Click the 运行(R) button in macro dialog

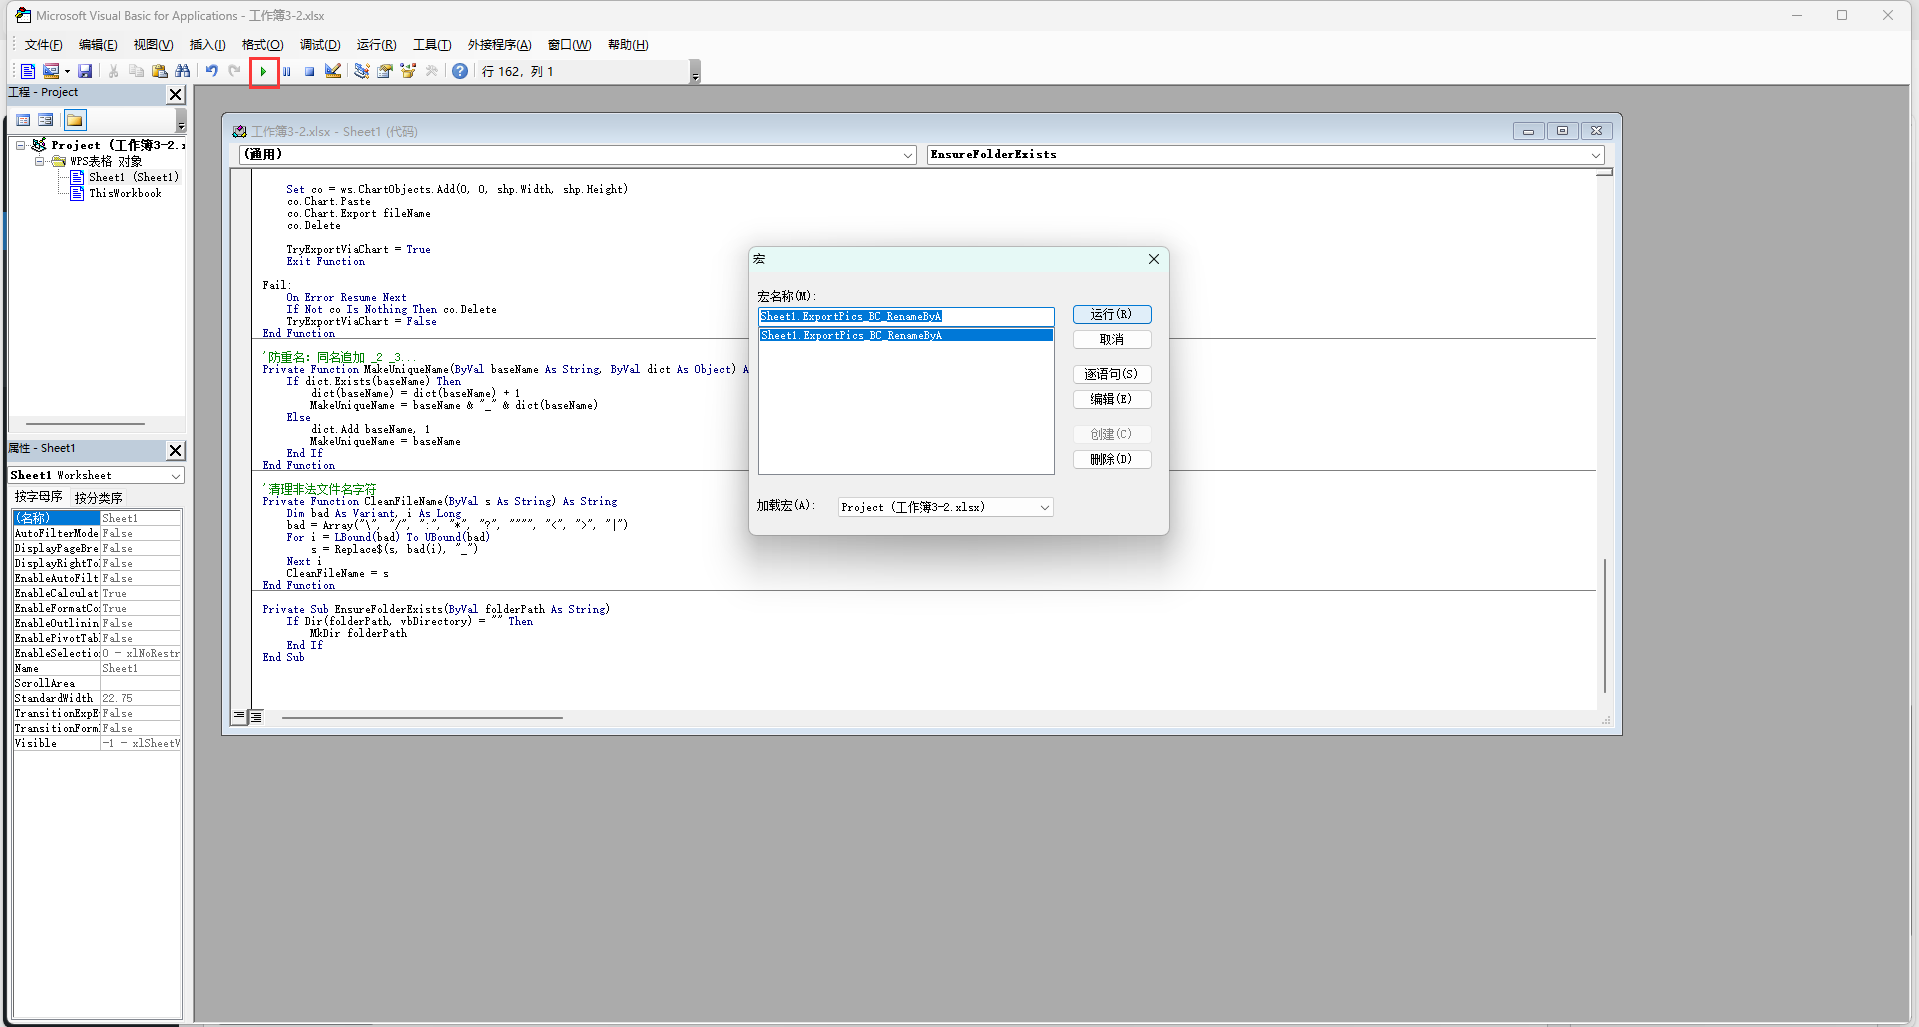1111,315
